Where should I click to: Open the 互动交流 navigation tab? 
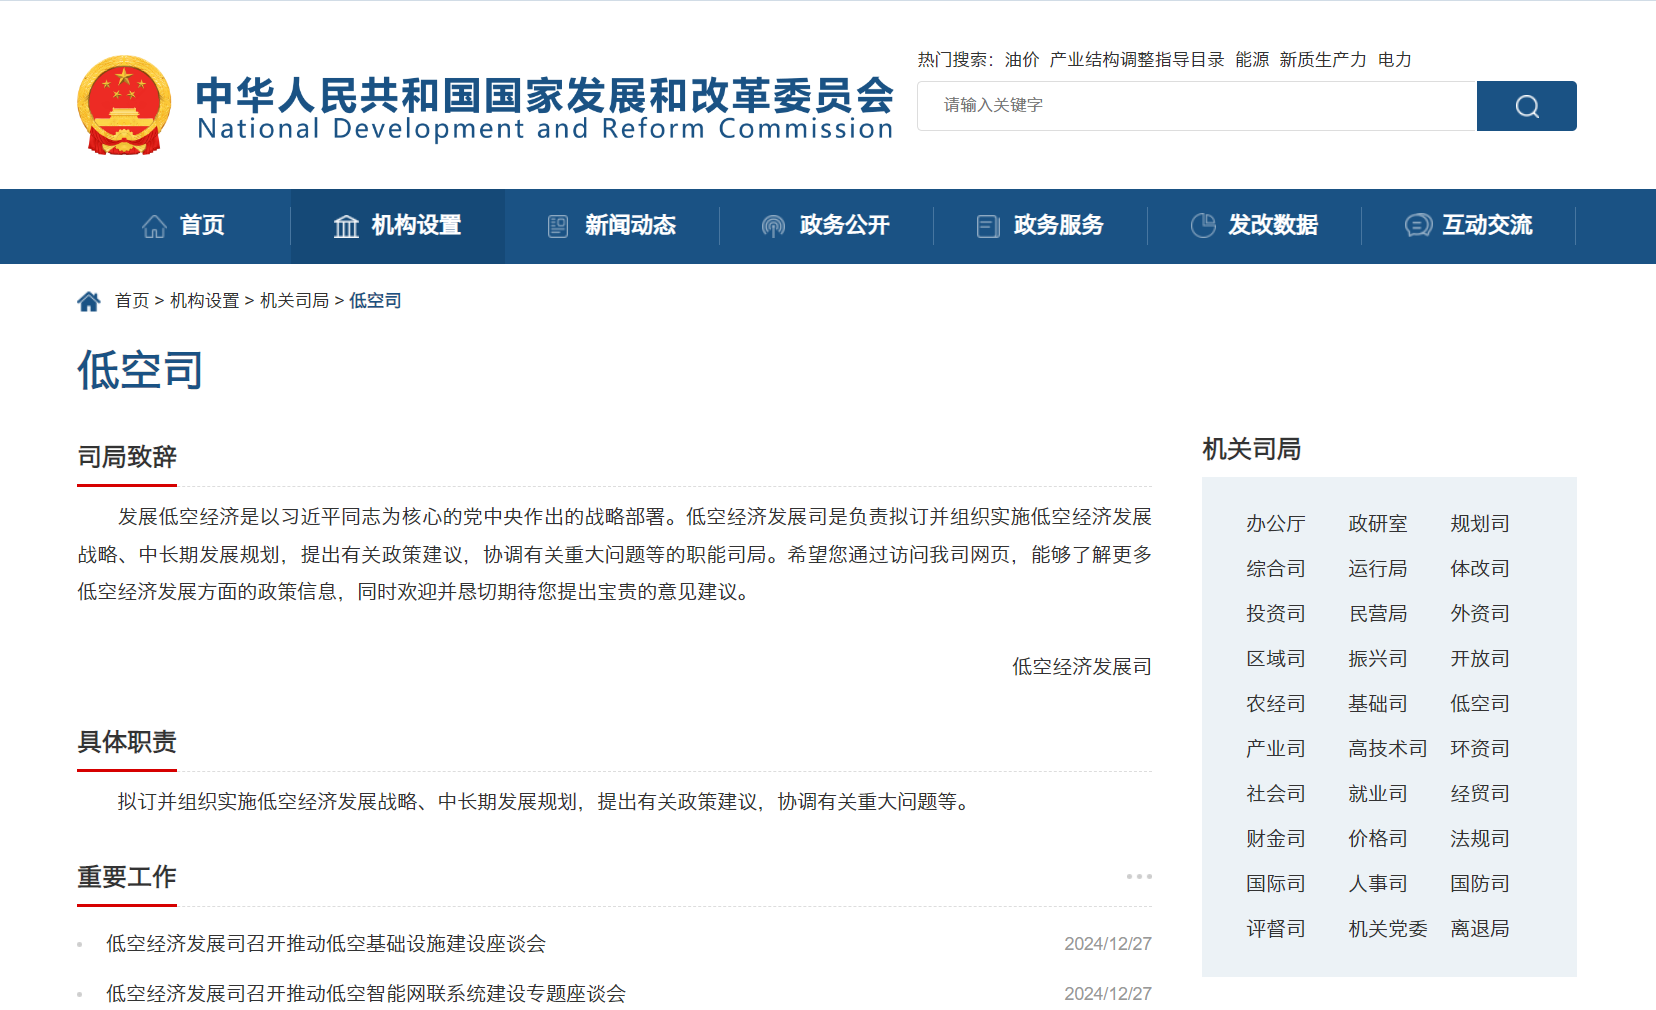click(x=1468, y=226)
